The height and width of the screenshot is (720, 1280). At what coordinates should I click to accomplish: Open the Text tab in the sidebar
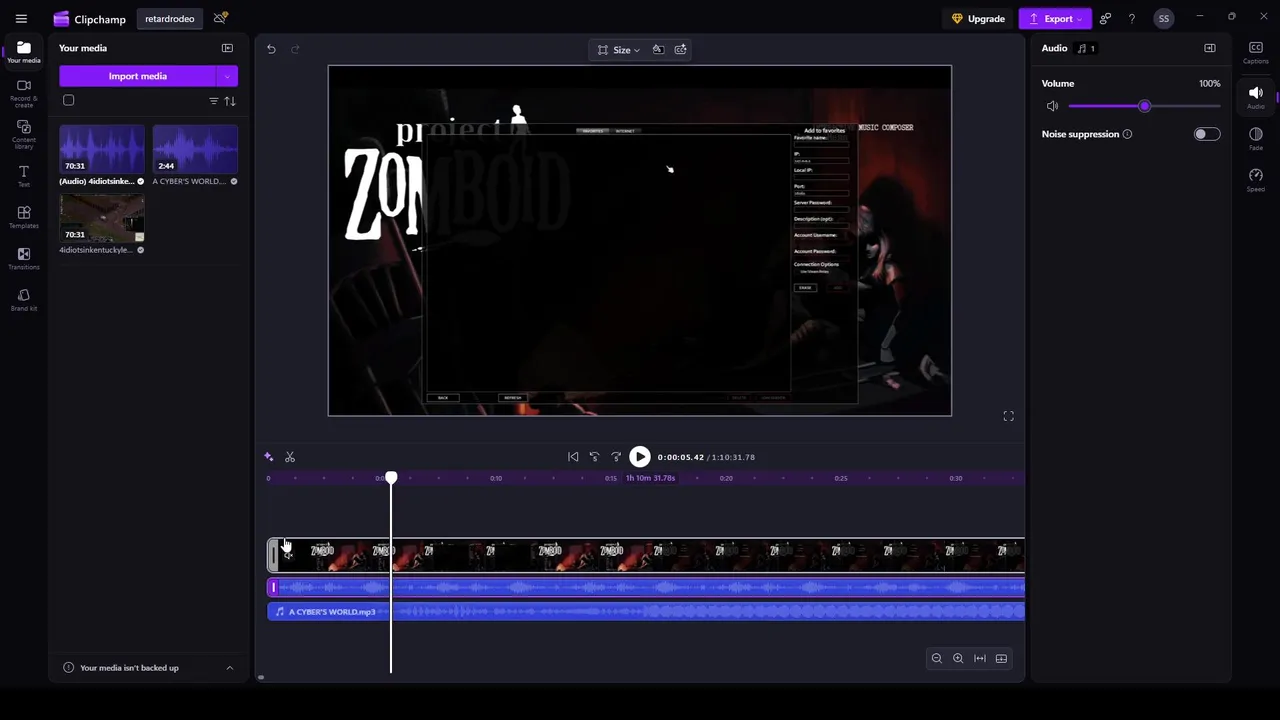click(24, 176)
